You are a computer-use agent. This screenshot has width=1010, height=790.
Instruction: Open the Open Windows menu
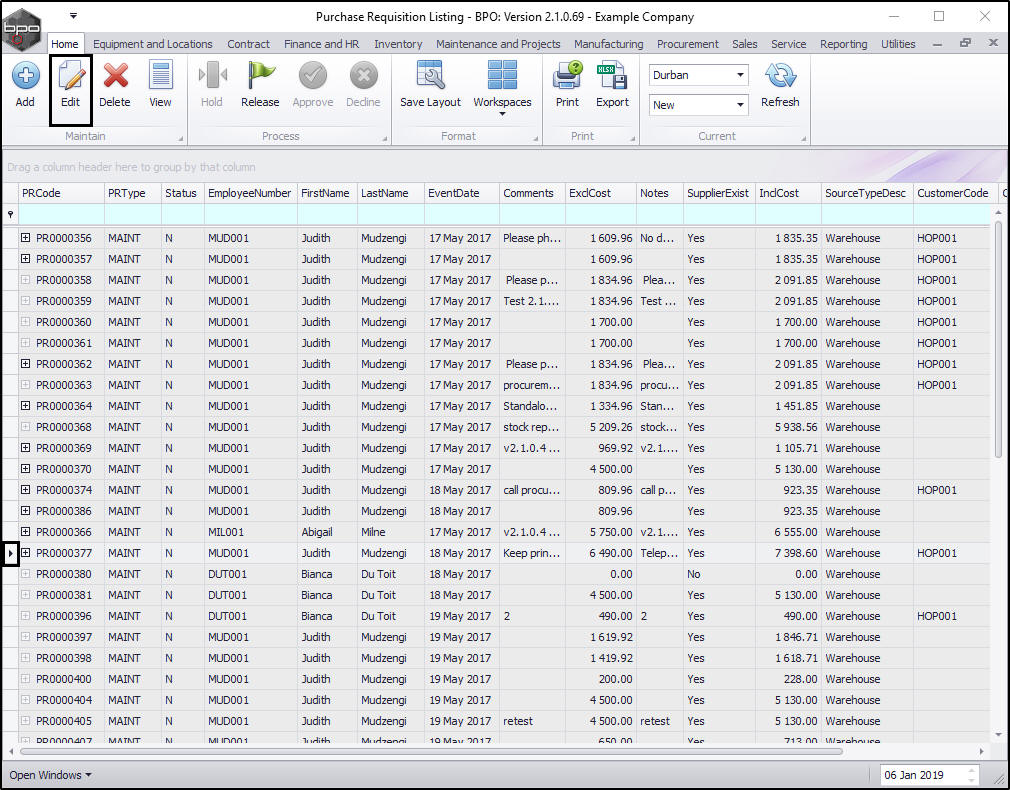[50, 775]
